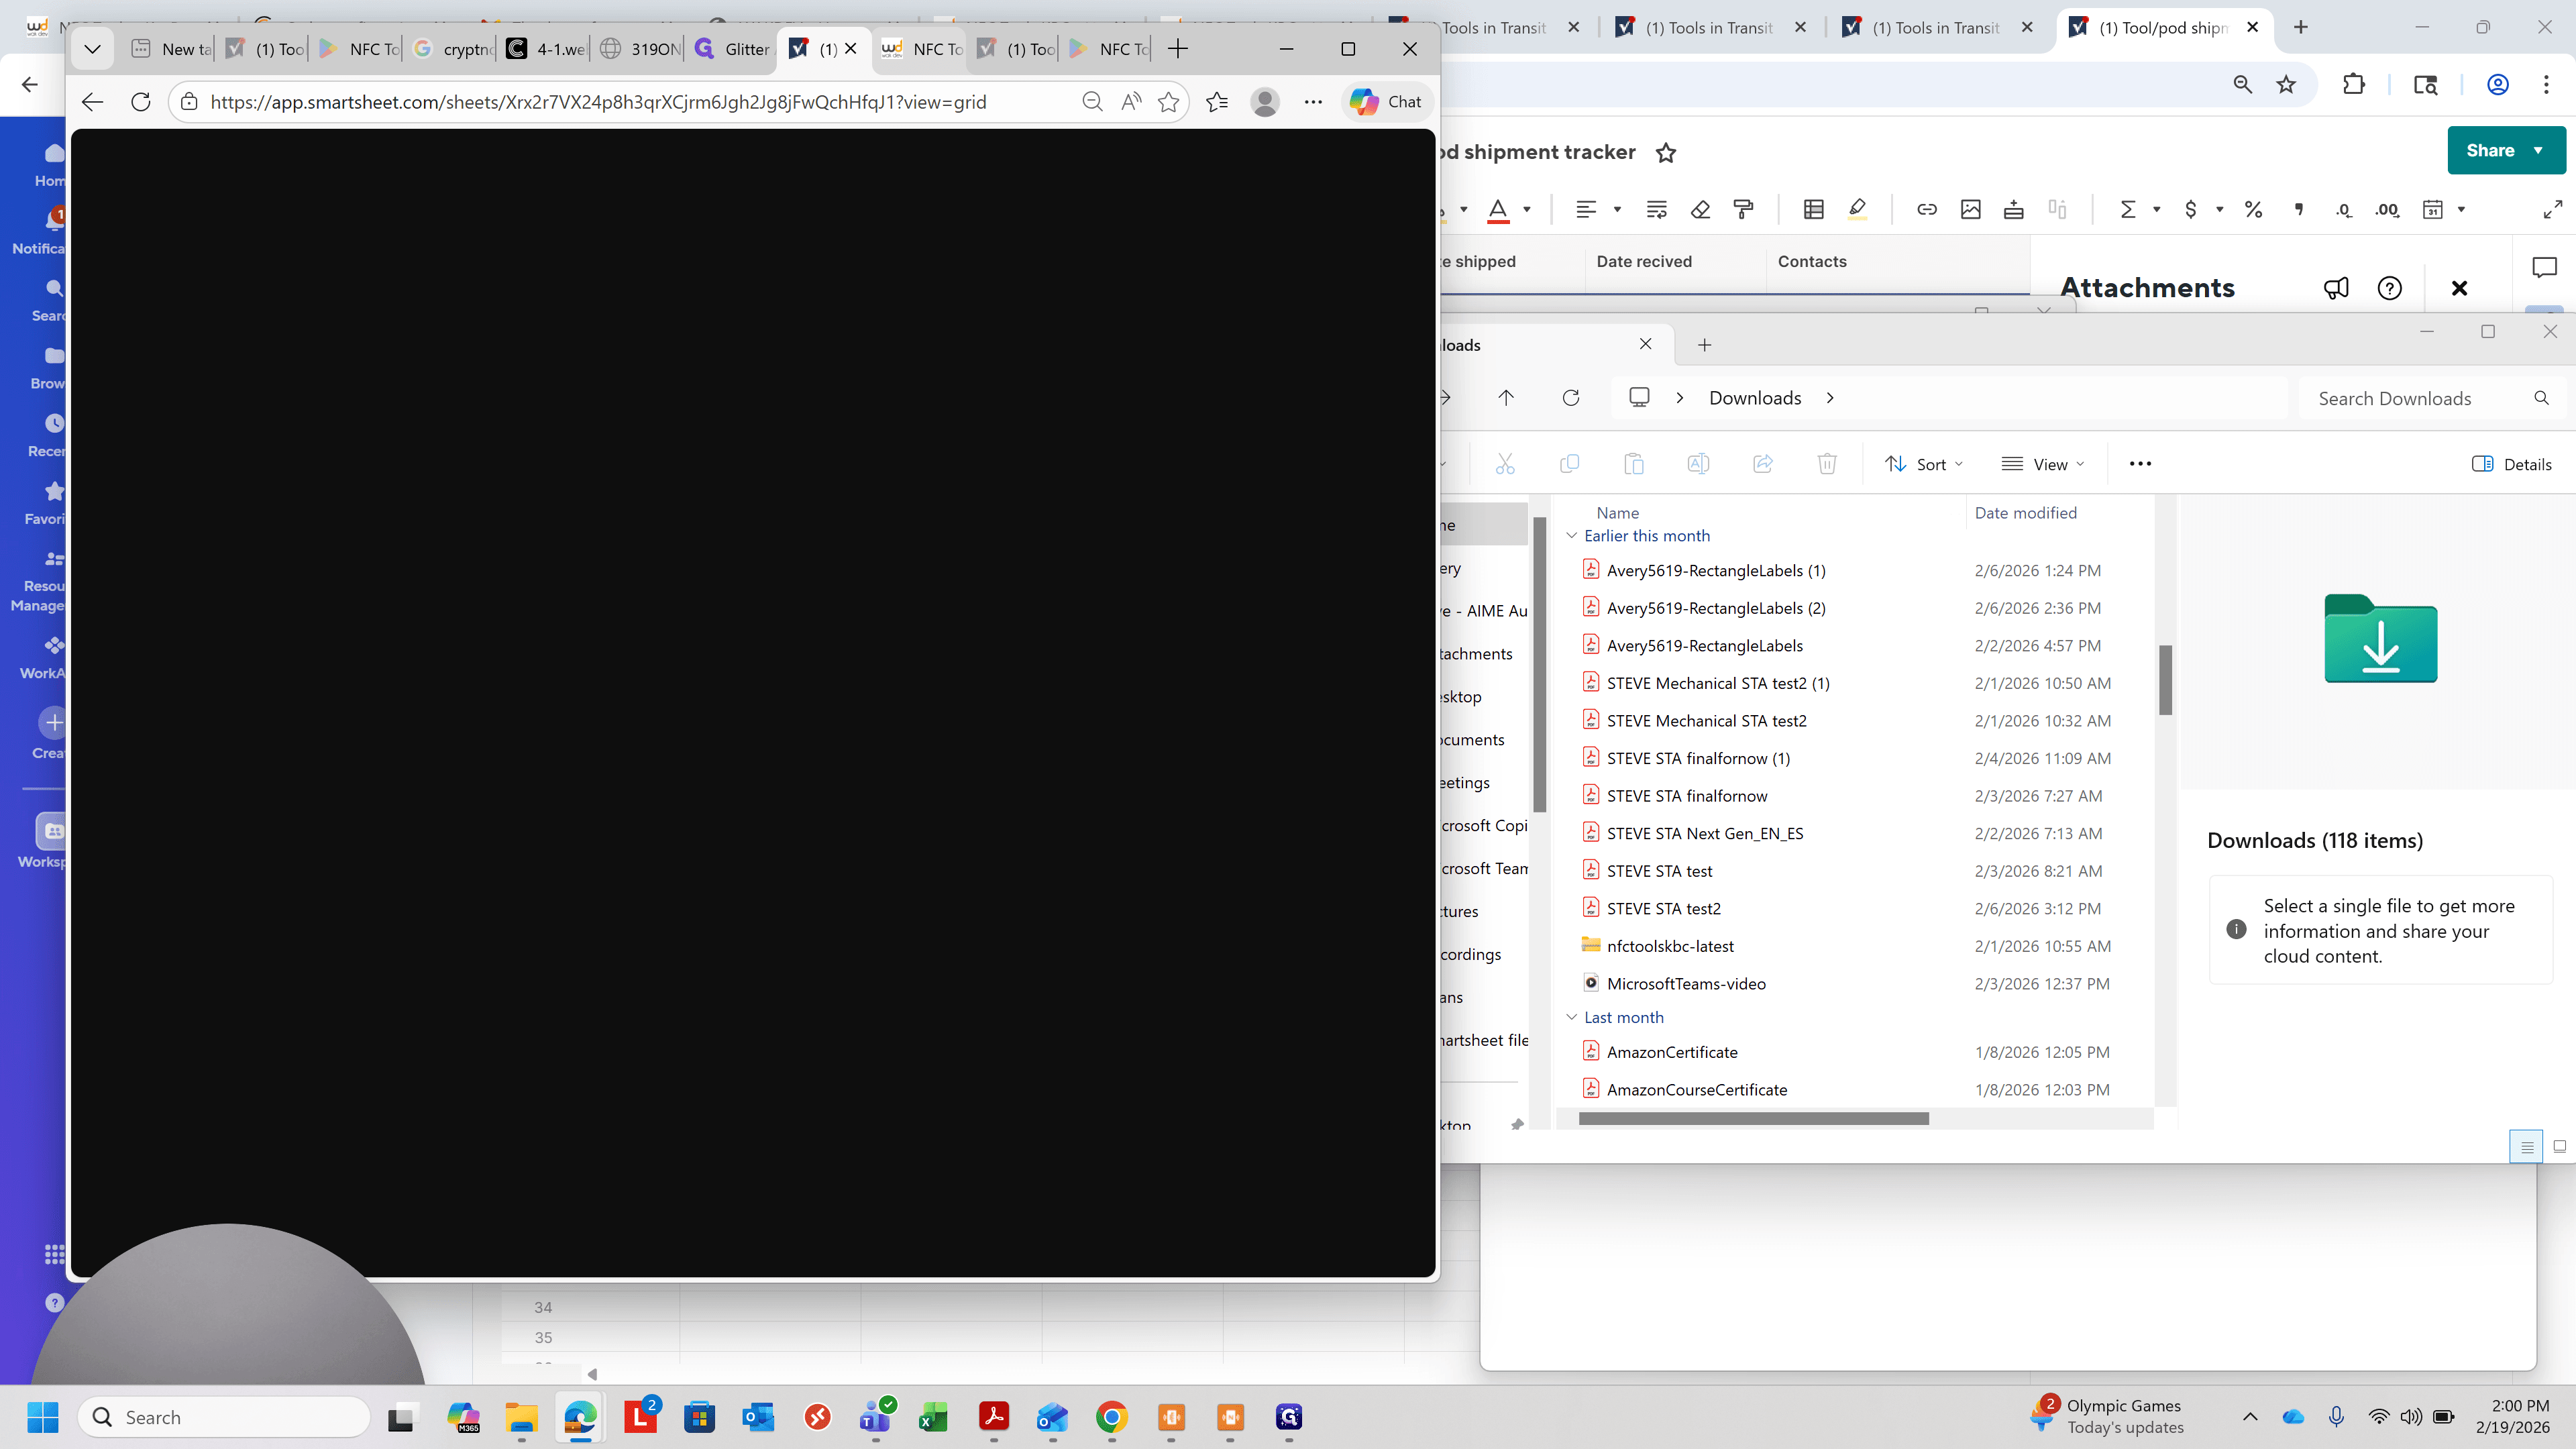Select the format painter tool
2576x1449 pixels.
pos(1743,210)
